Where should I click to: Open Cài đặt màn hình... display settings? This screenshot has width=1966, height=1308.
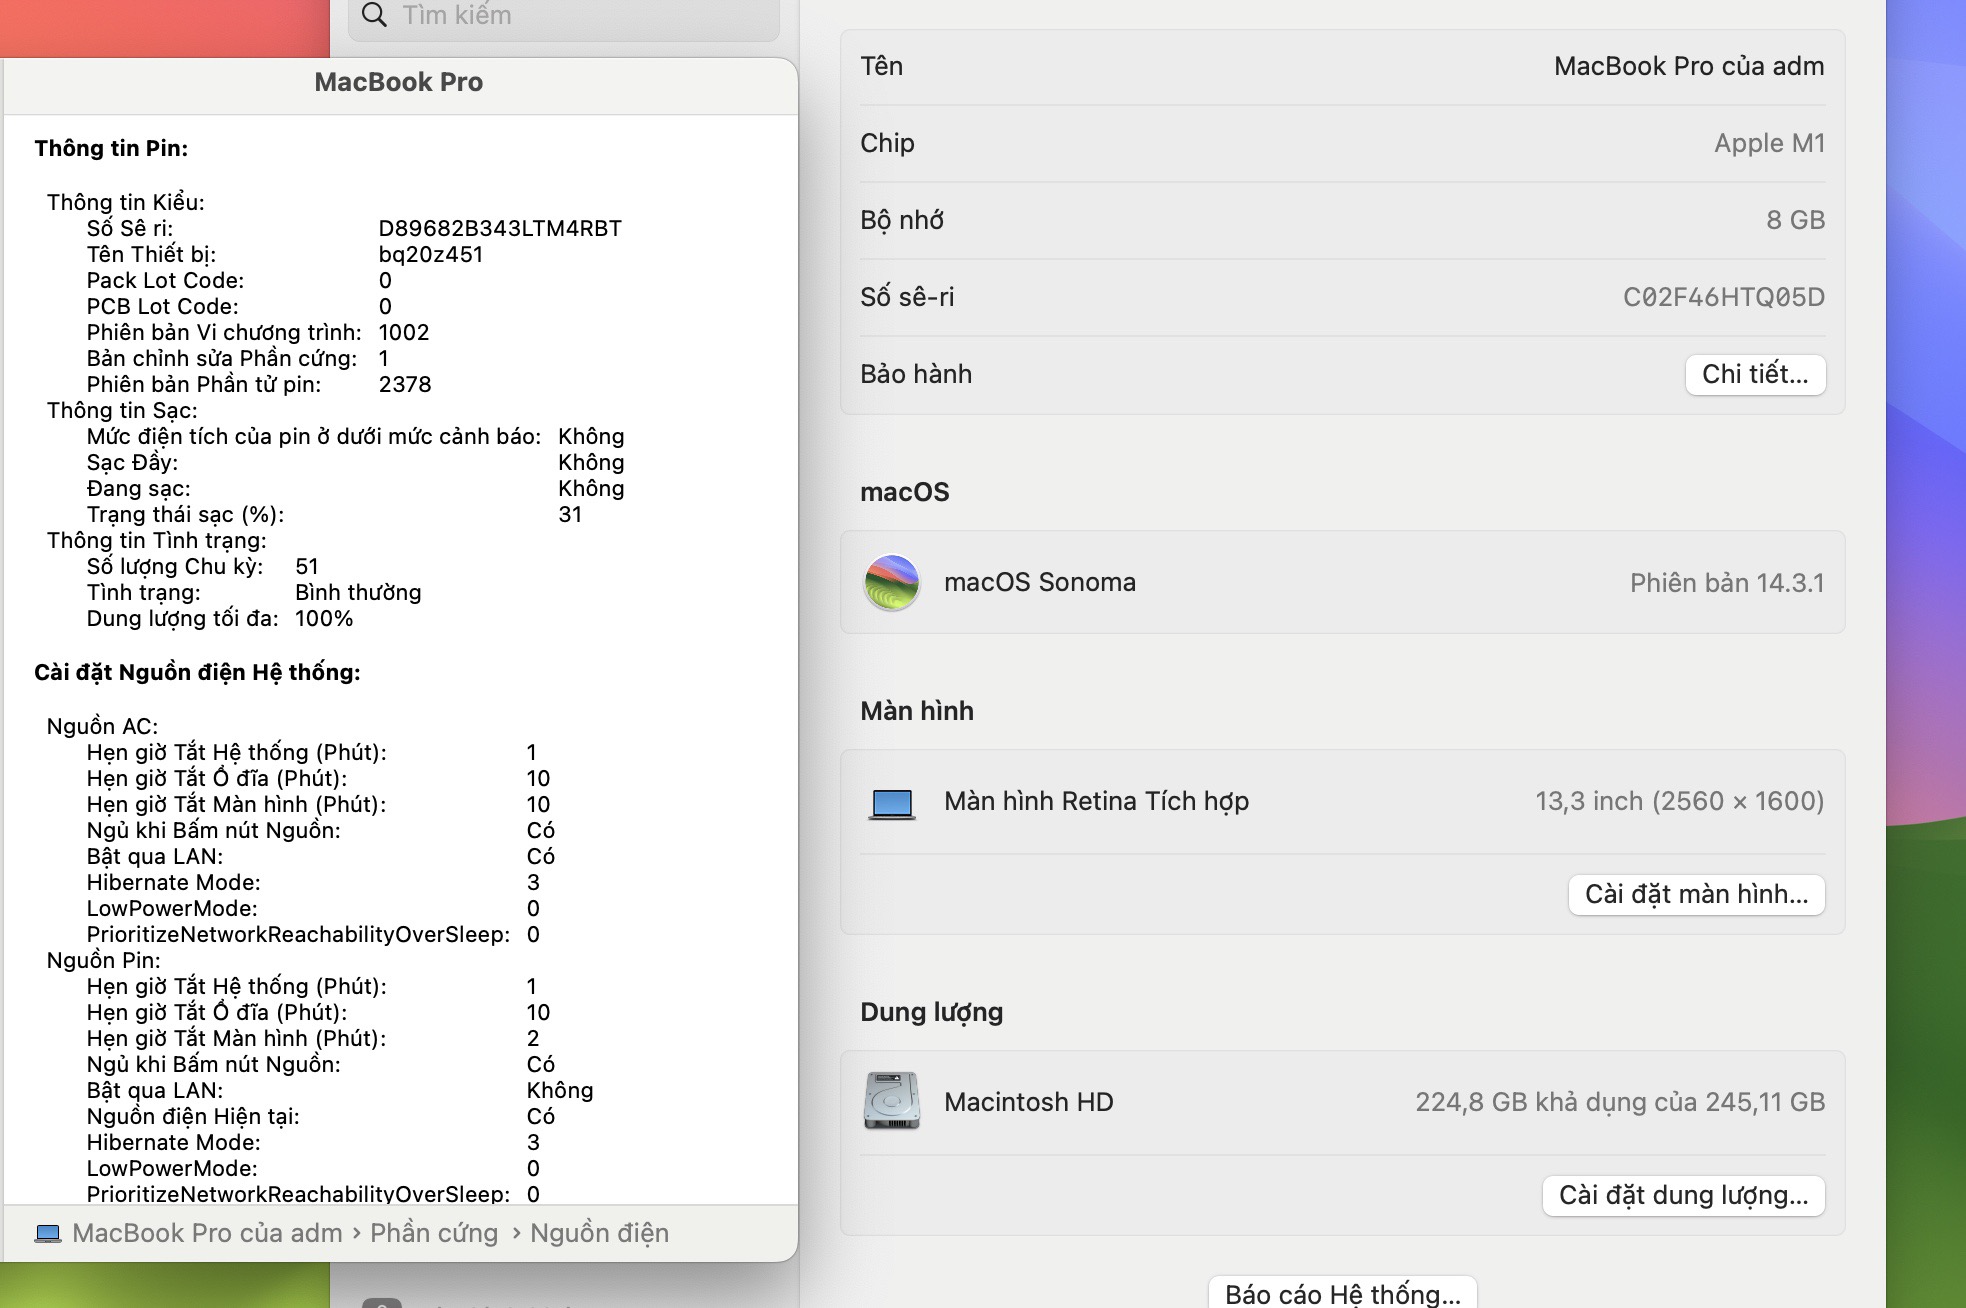1696,894
